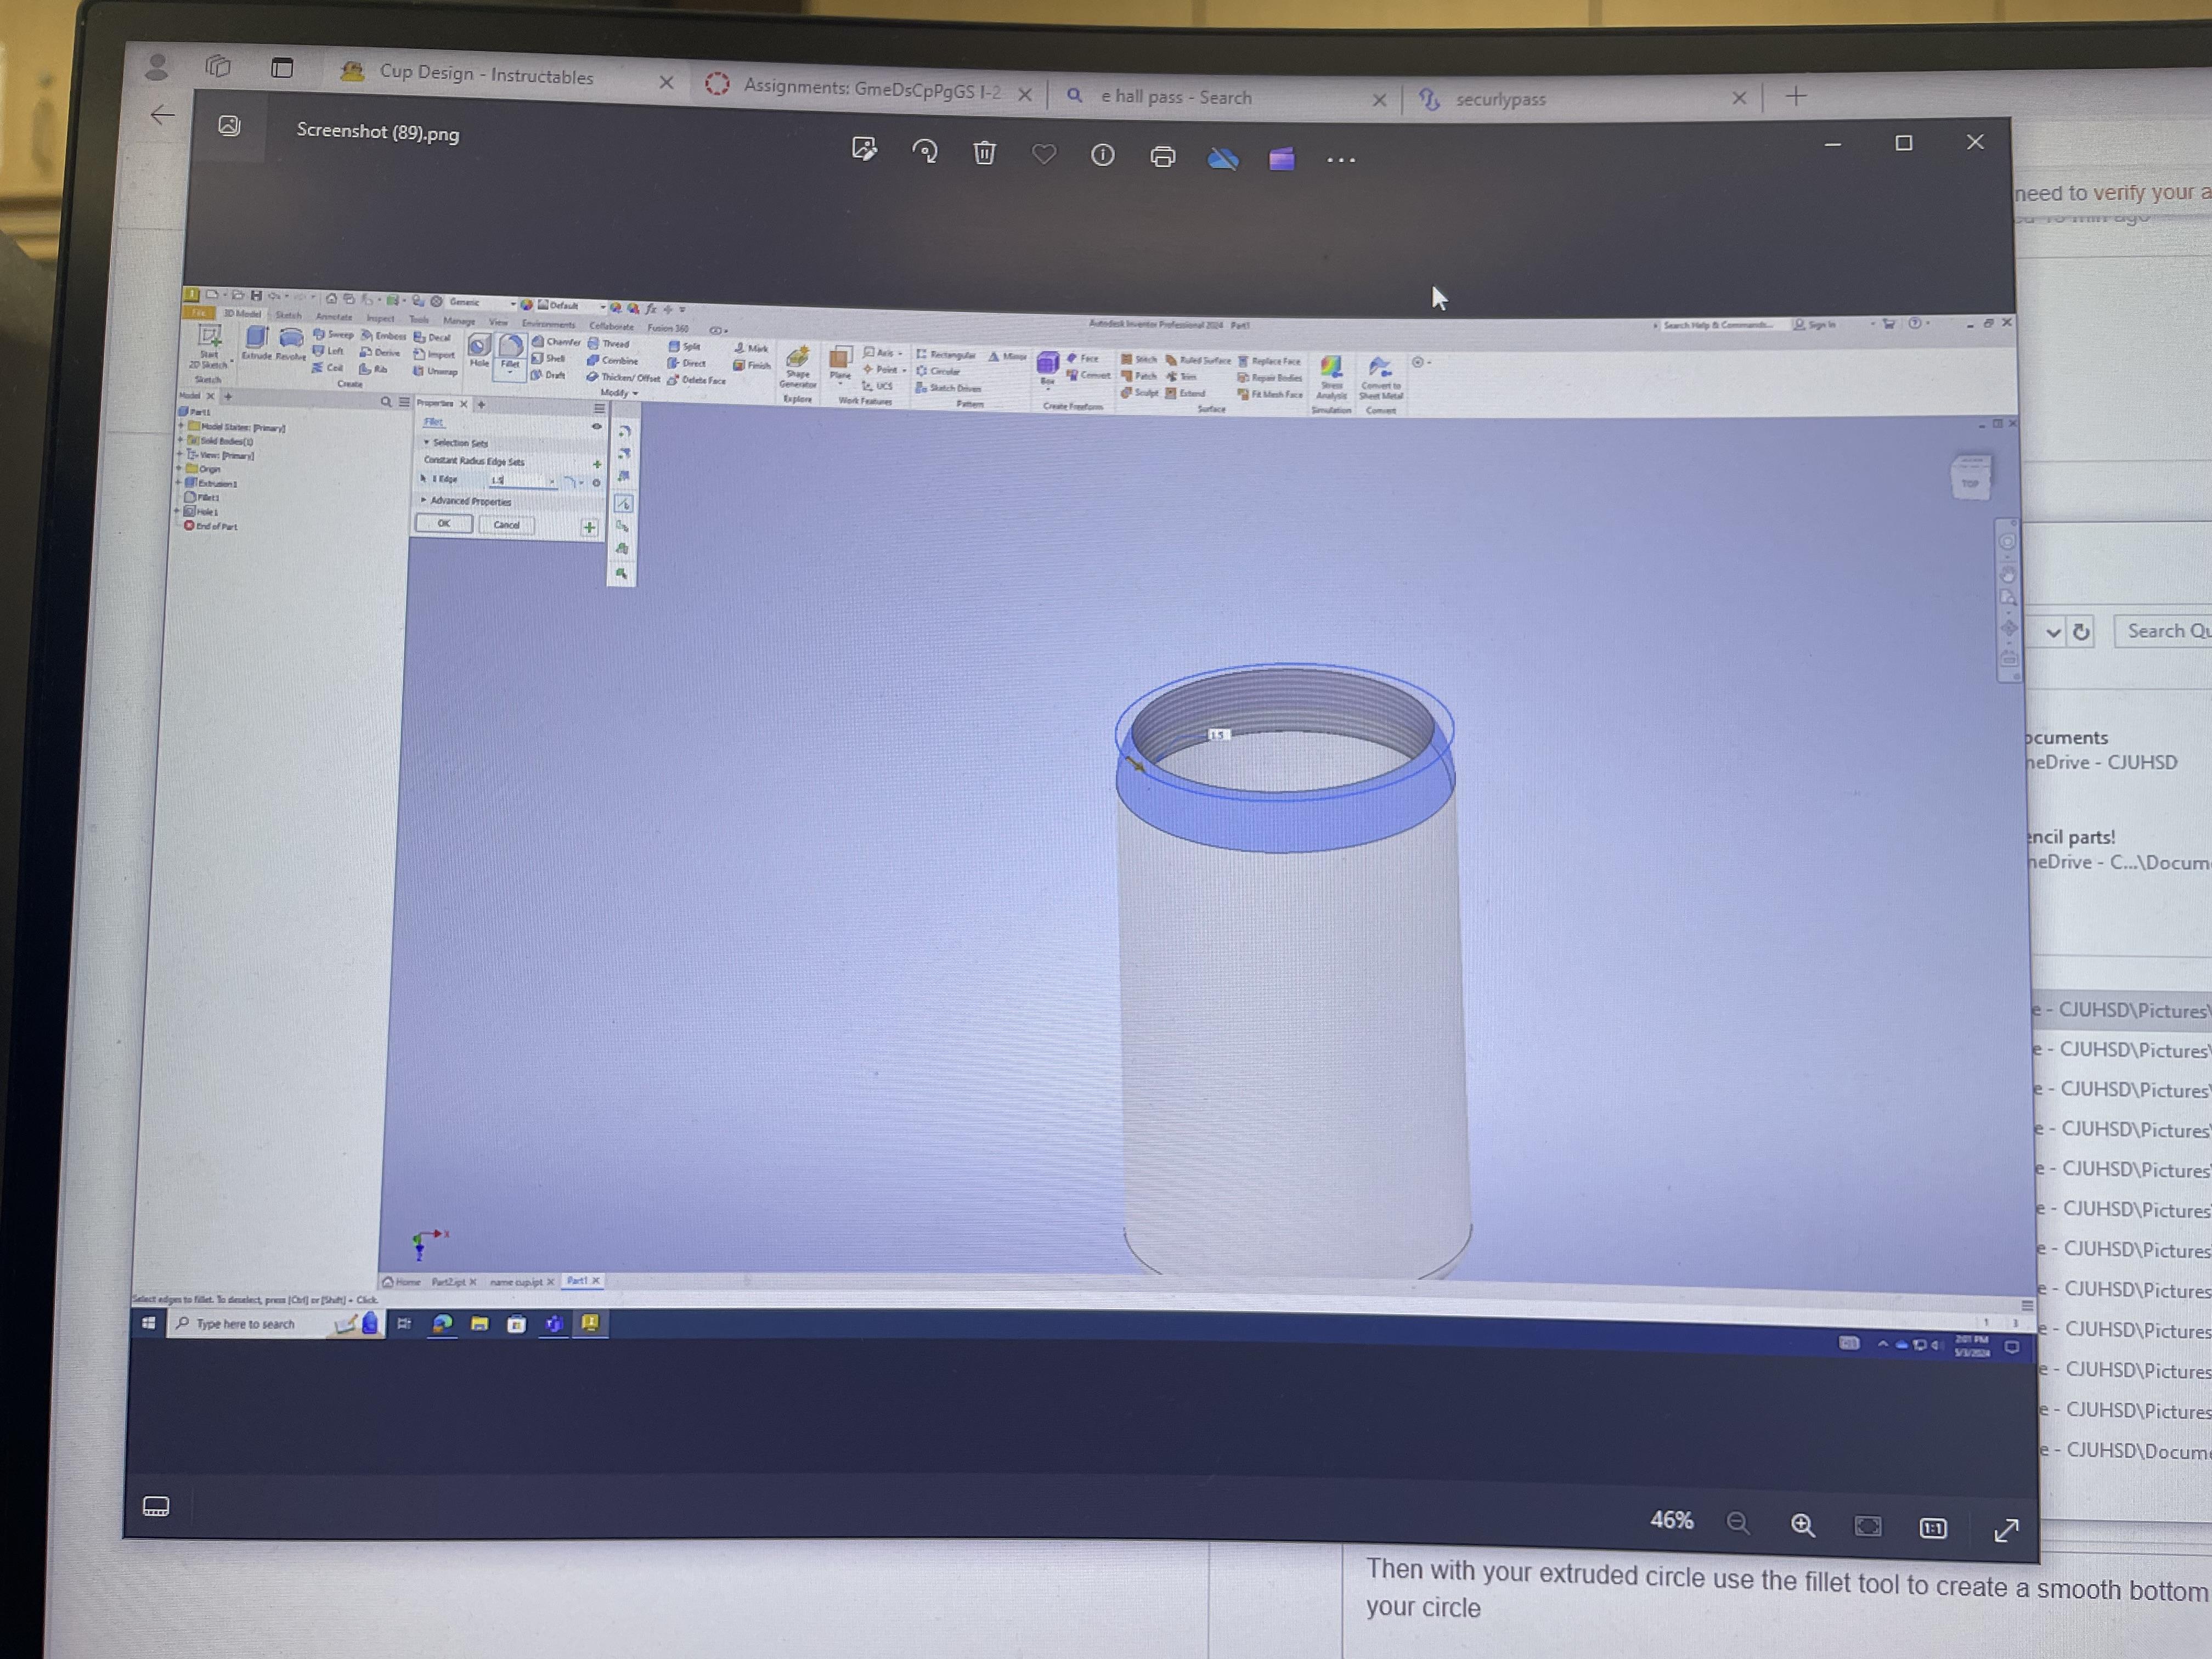
Task: Click the Revolve tool in Inventor ribbon
Action: [x=291, y=344]
